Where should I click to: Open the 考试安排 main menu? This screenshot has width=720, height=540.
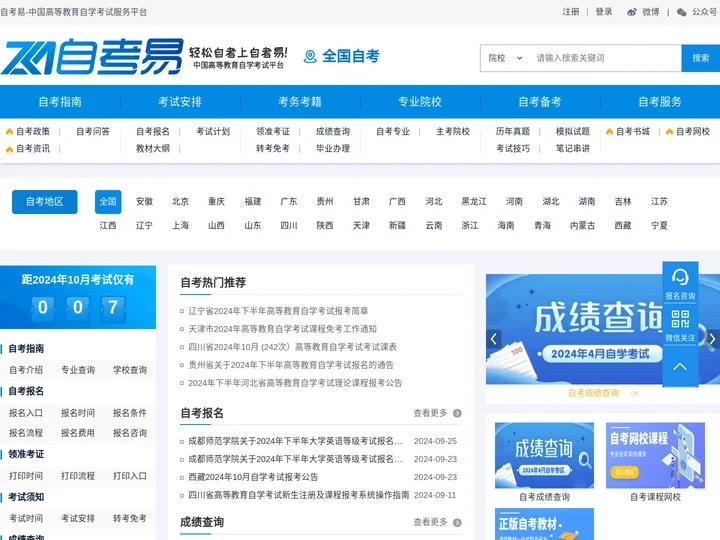(180, 101)
